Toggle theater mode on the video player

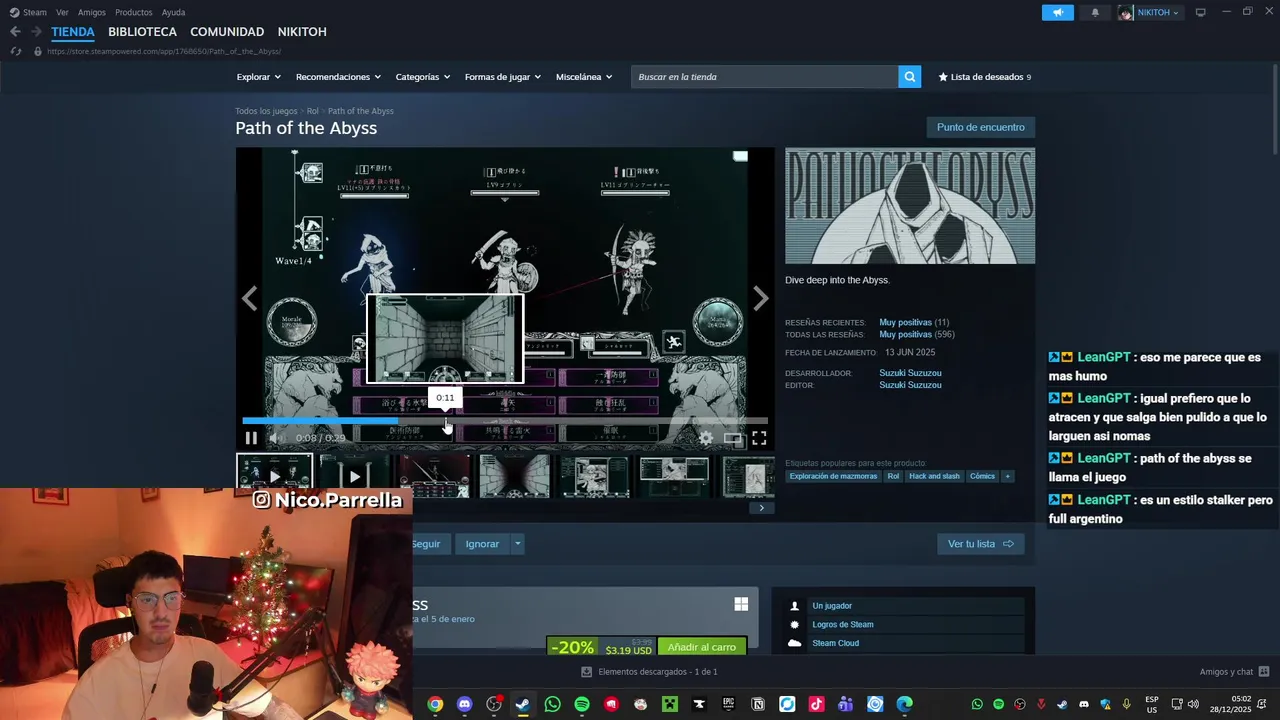[x=733, y=438]
